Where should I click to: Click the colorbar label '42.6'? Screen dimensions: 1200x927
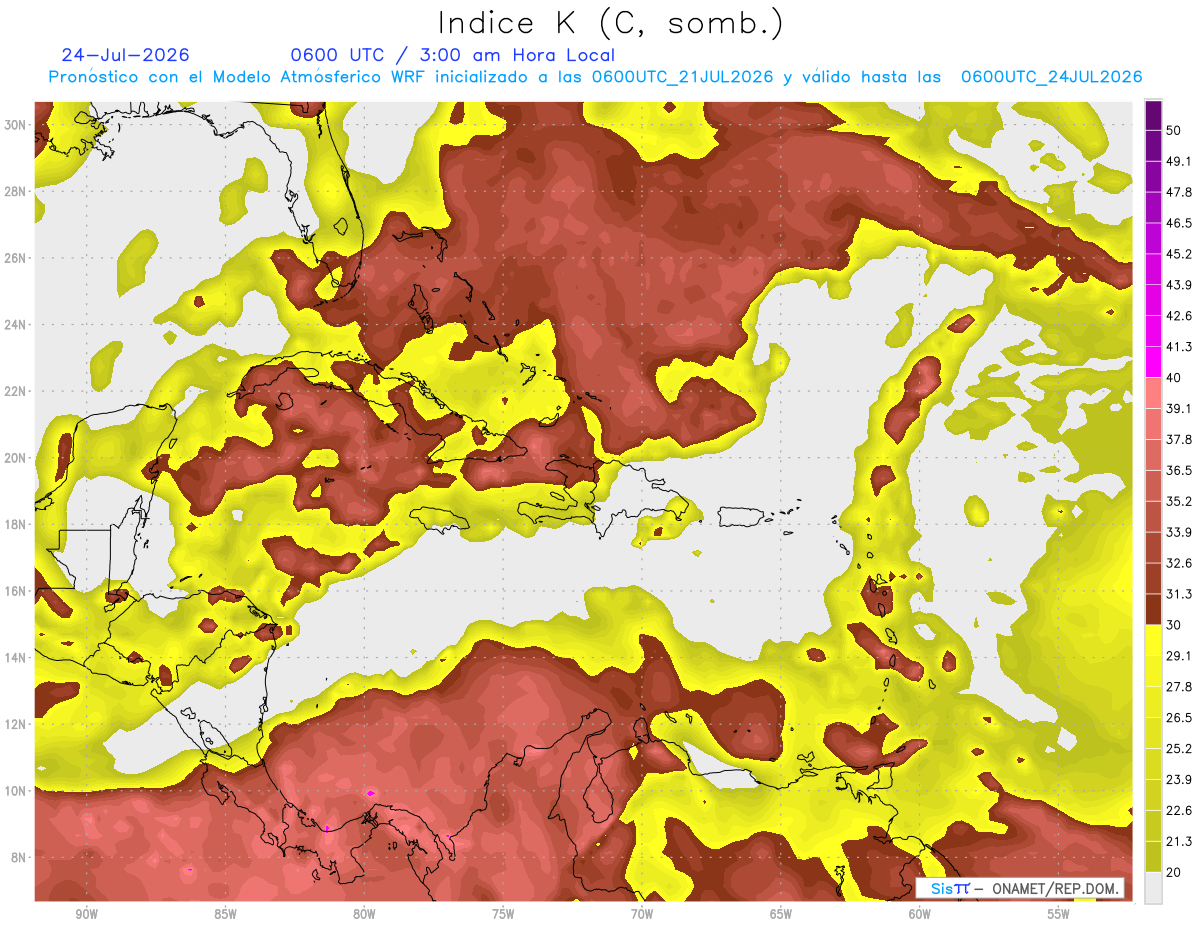click(1178, 316)
